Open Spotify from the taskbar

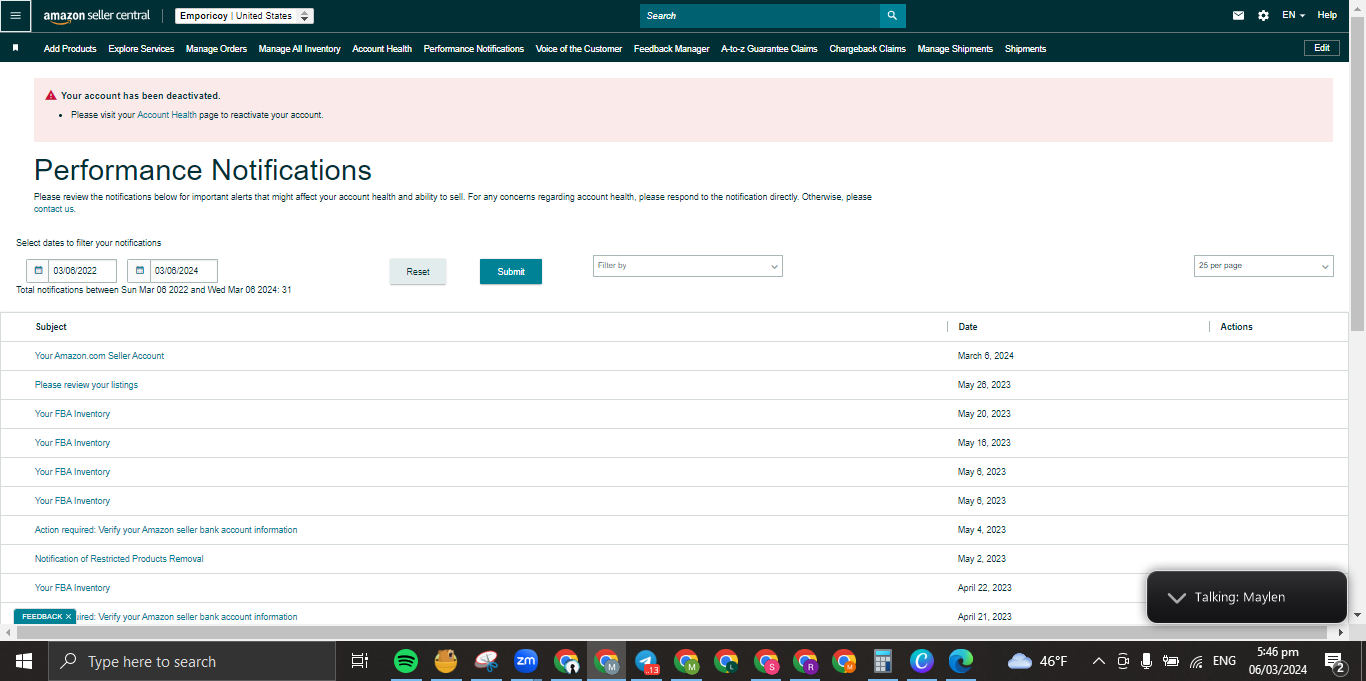click(406, 661)
